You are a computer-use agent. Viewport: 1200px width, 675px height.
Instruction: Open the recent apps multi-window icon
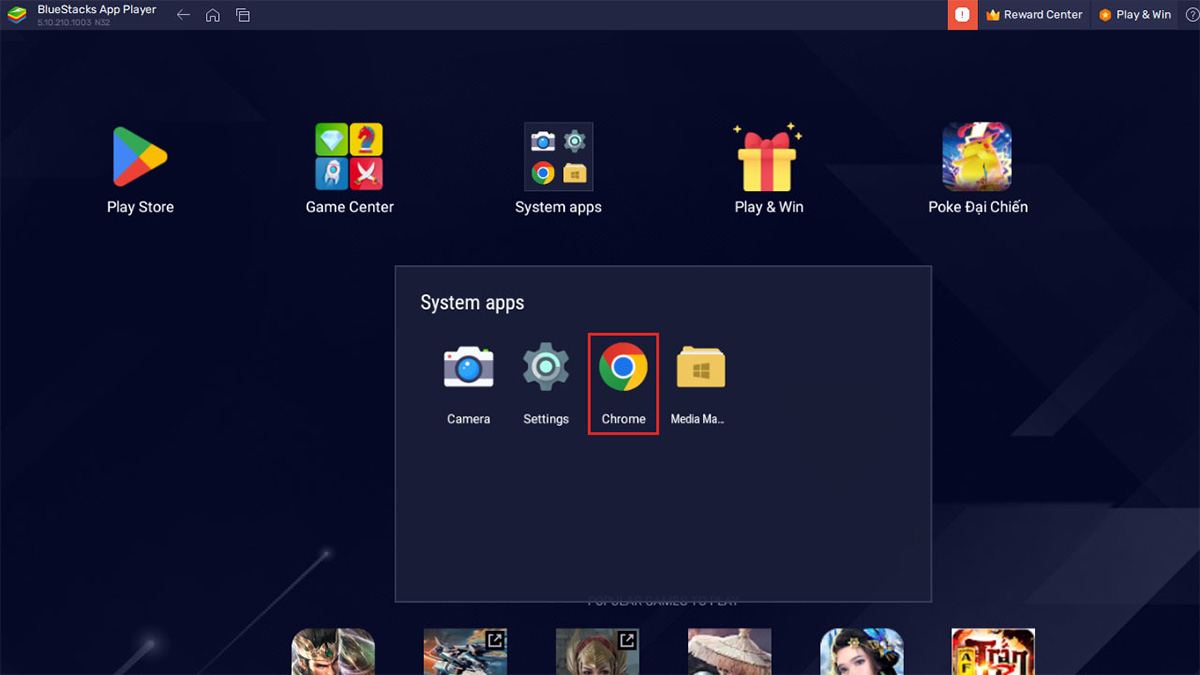243,15
